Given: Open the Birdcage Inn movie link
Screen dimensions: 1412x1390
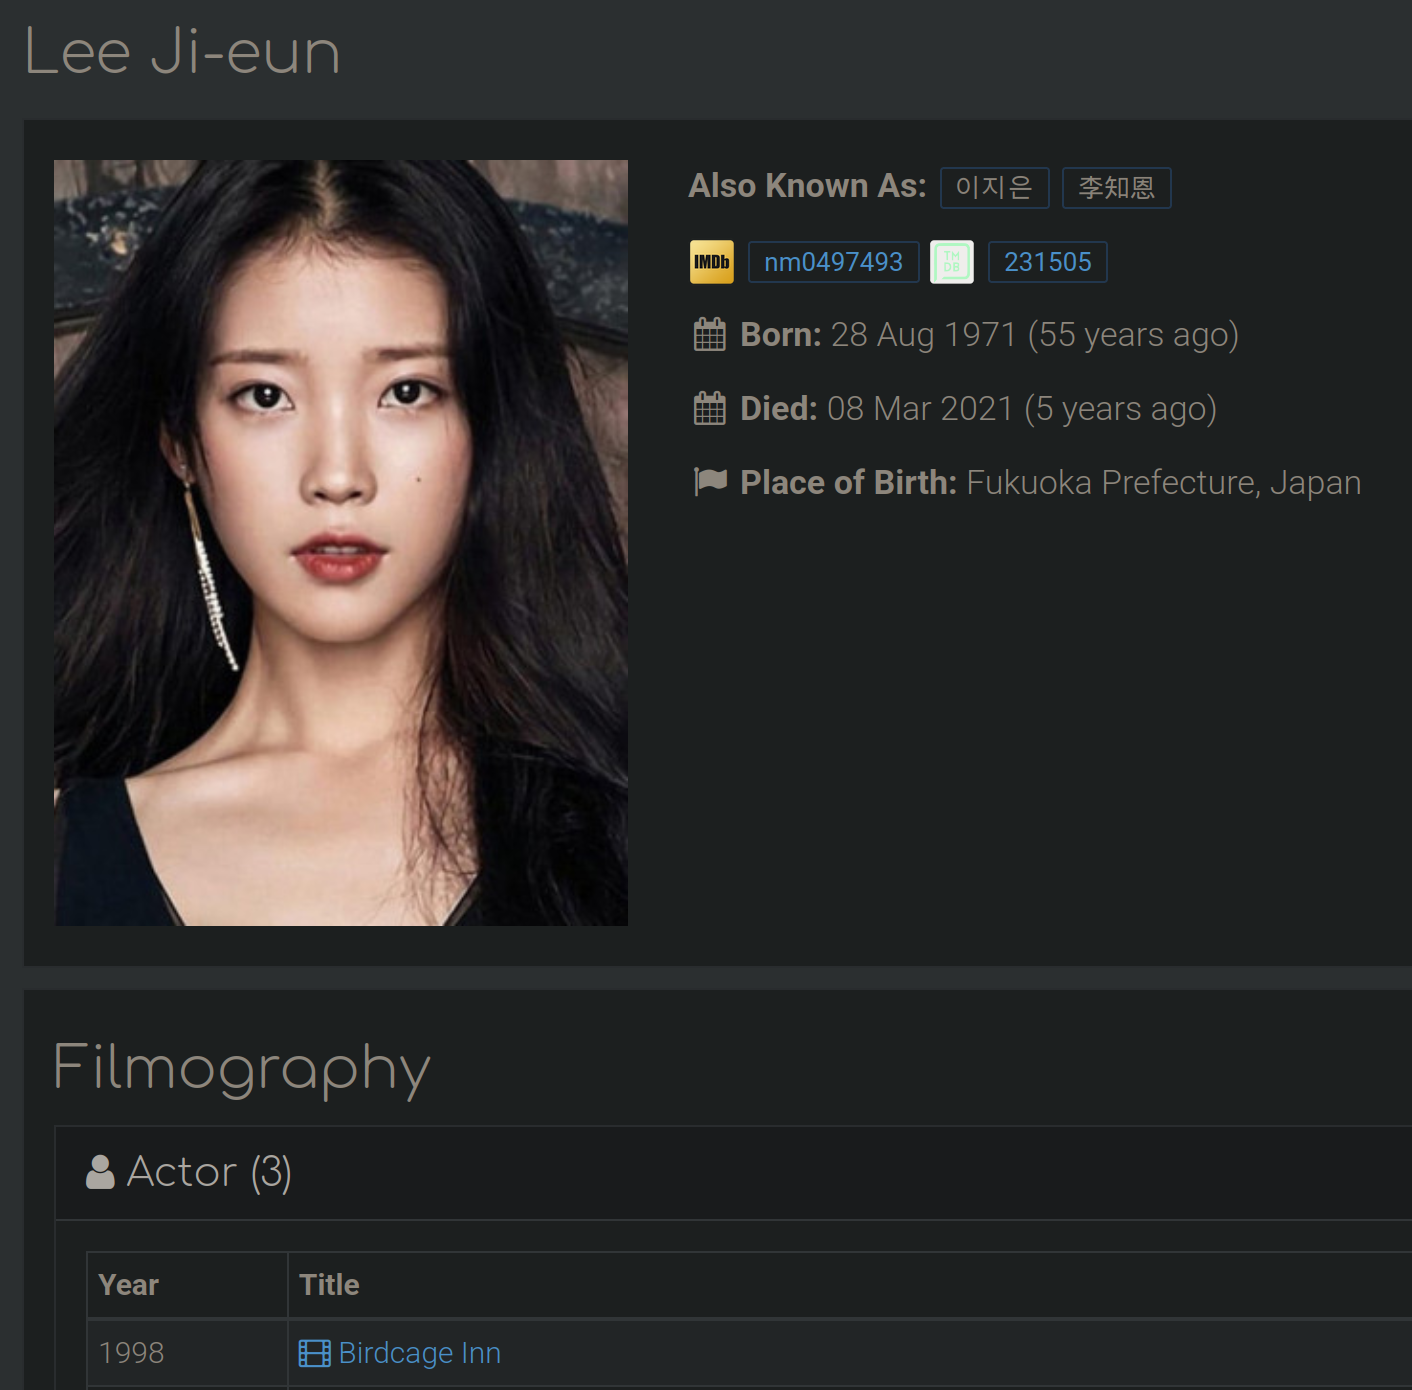Looking at the screenshot, I should (419, 1353).
